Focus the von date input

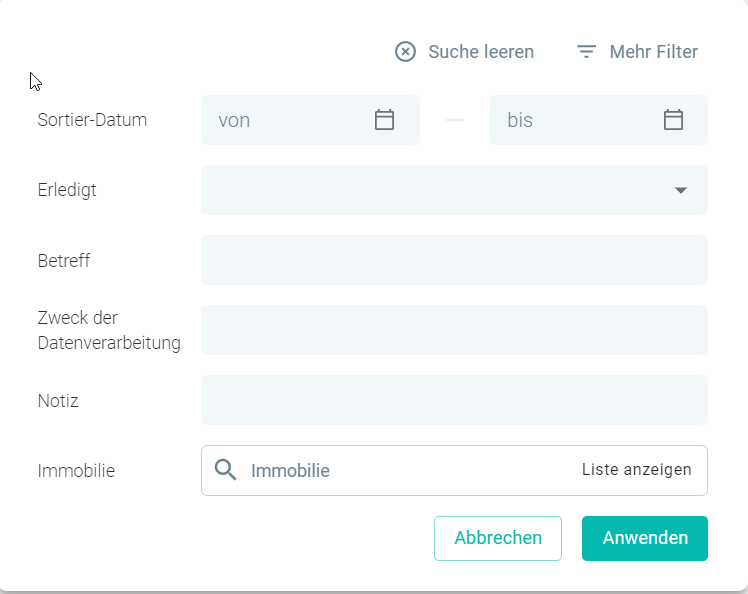310,120
